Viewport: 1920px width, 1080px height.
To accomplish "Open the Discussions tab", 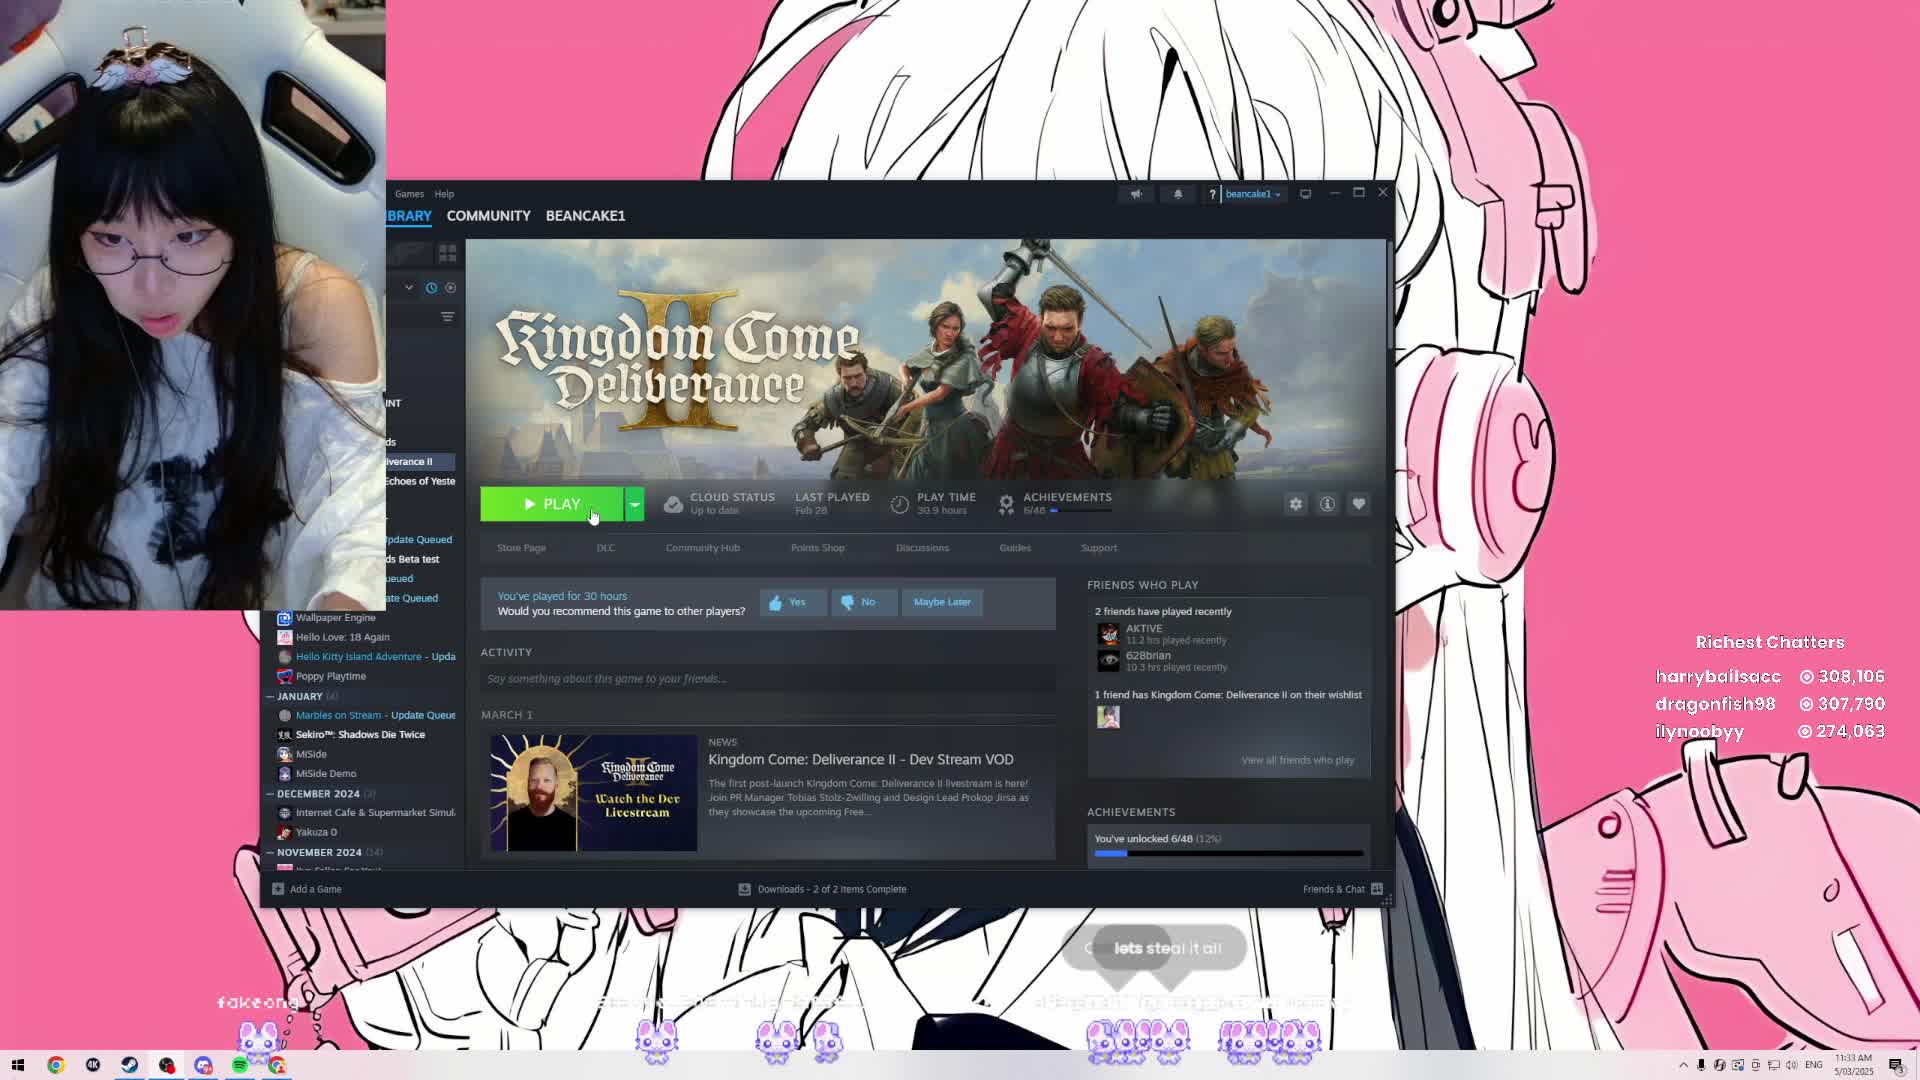I will pos(922,548).
